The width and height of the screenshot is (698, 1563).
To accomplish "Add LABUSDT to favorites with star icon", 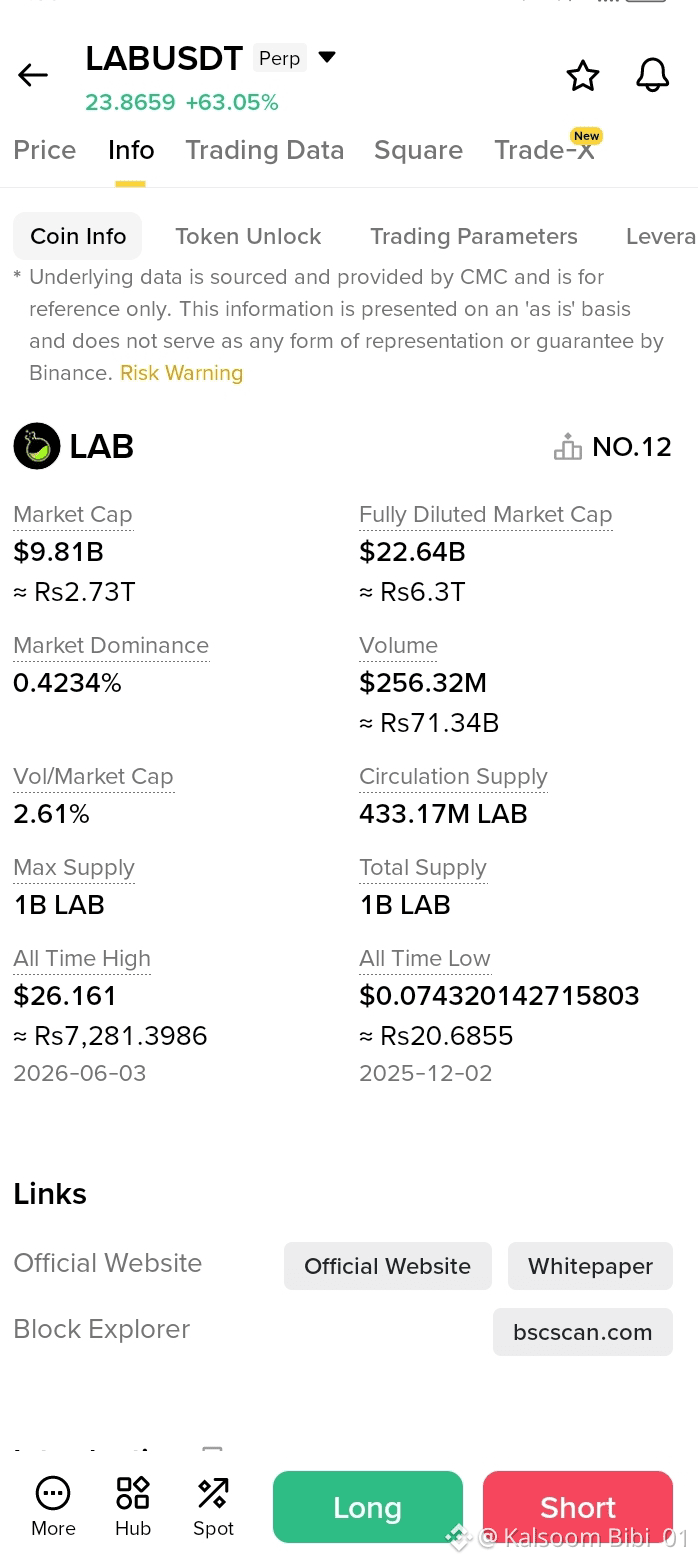I will (583, 75).
